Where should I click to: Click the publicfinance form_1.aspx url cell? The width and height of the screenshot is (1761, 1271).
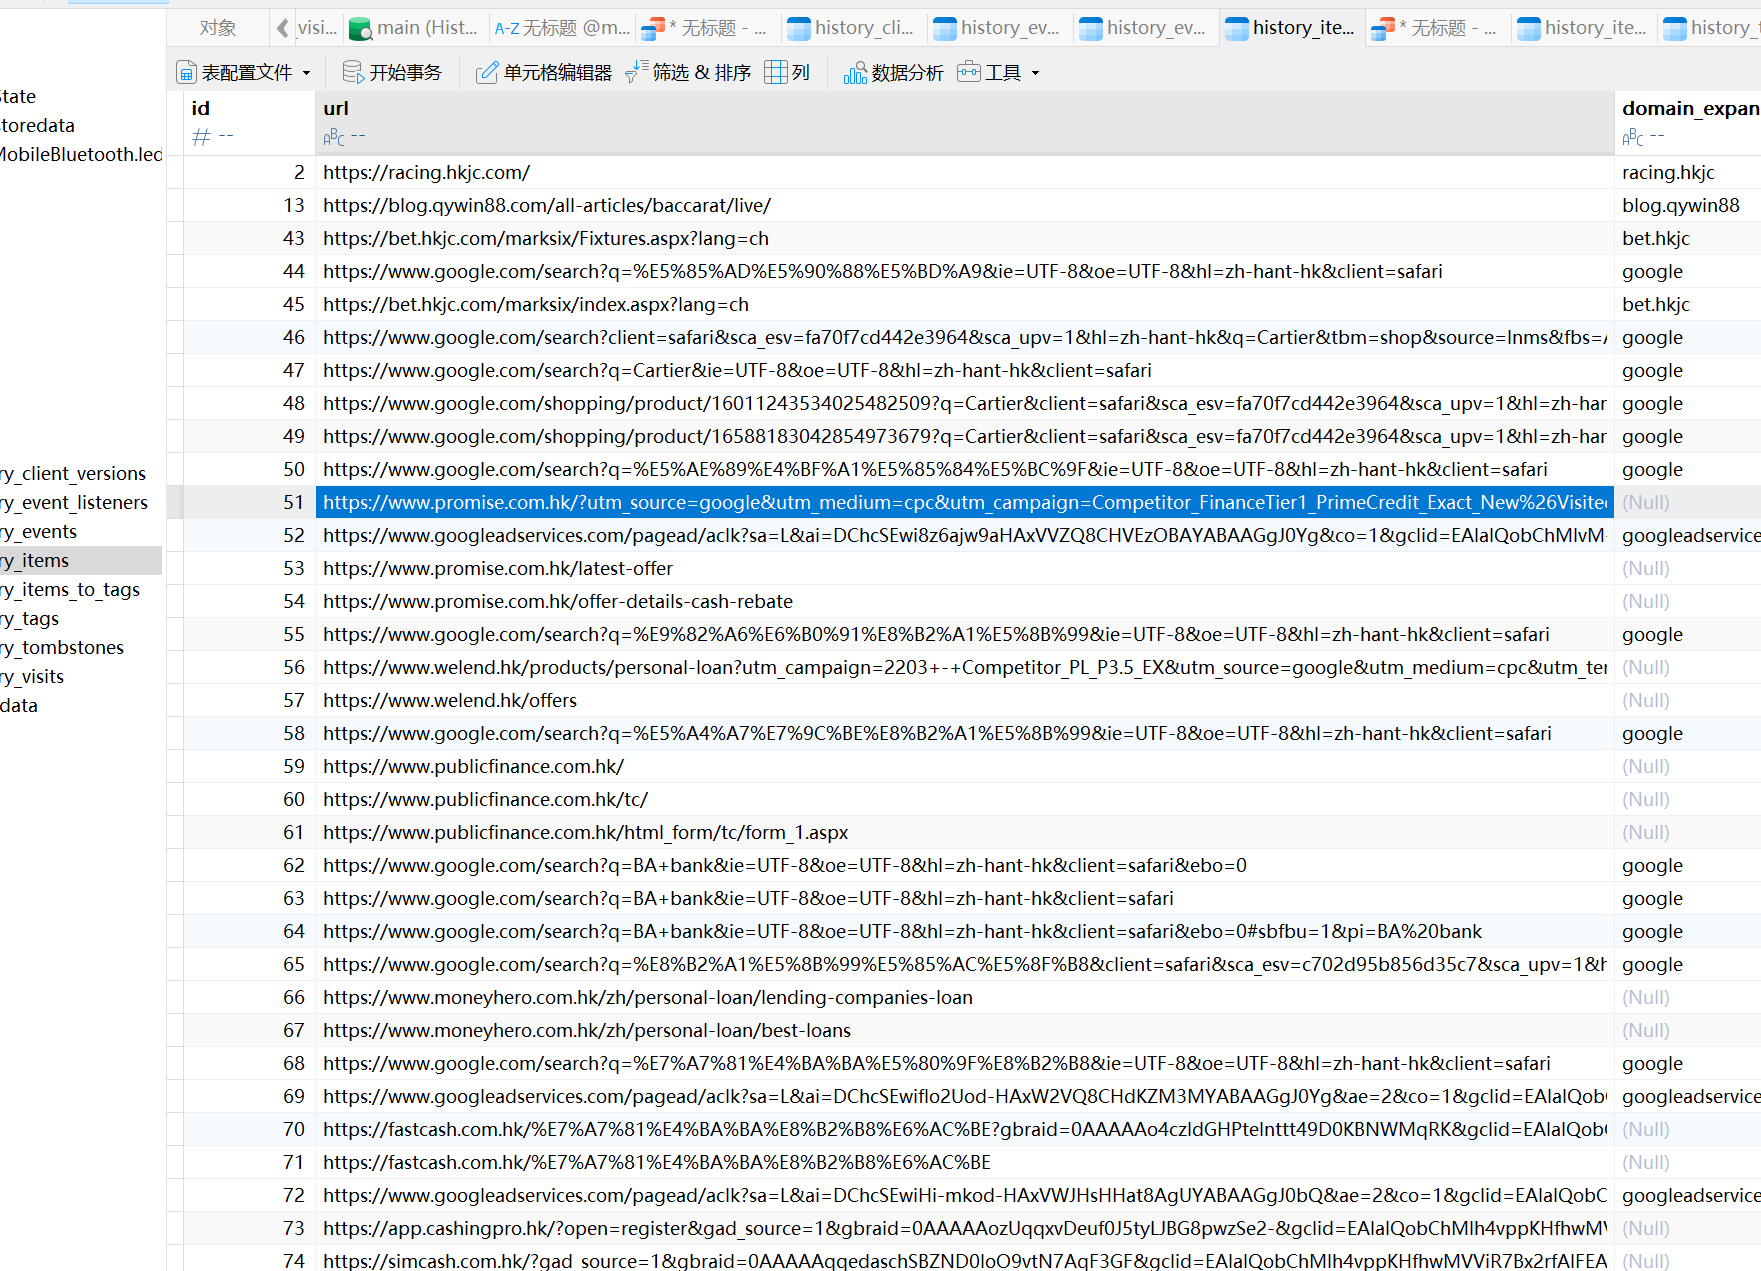(964, 832)
